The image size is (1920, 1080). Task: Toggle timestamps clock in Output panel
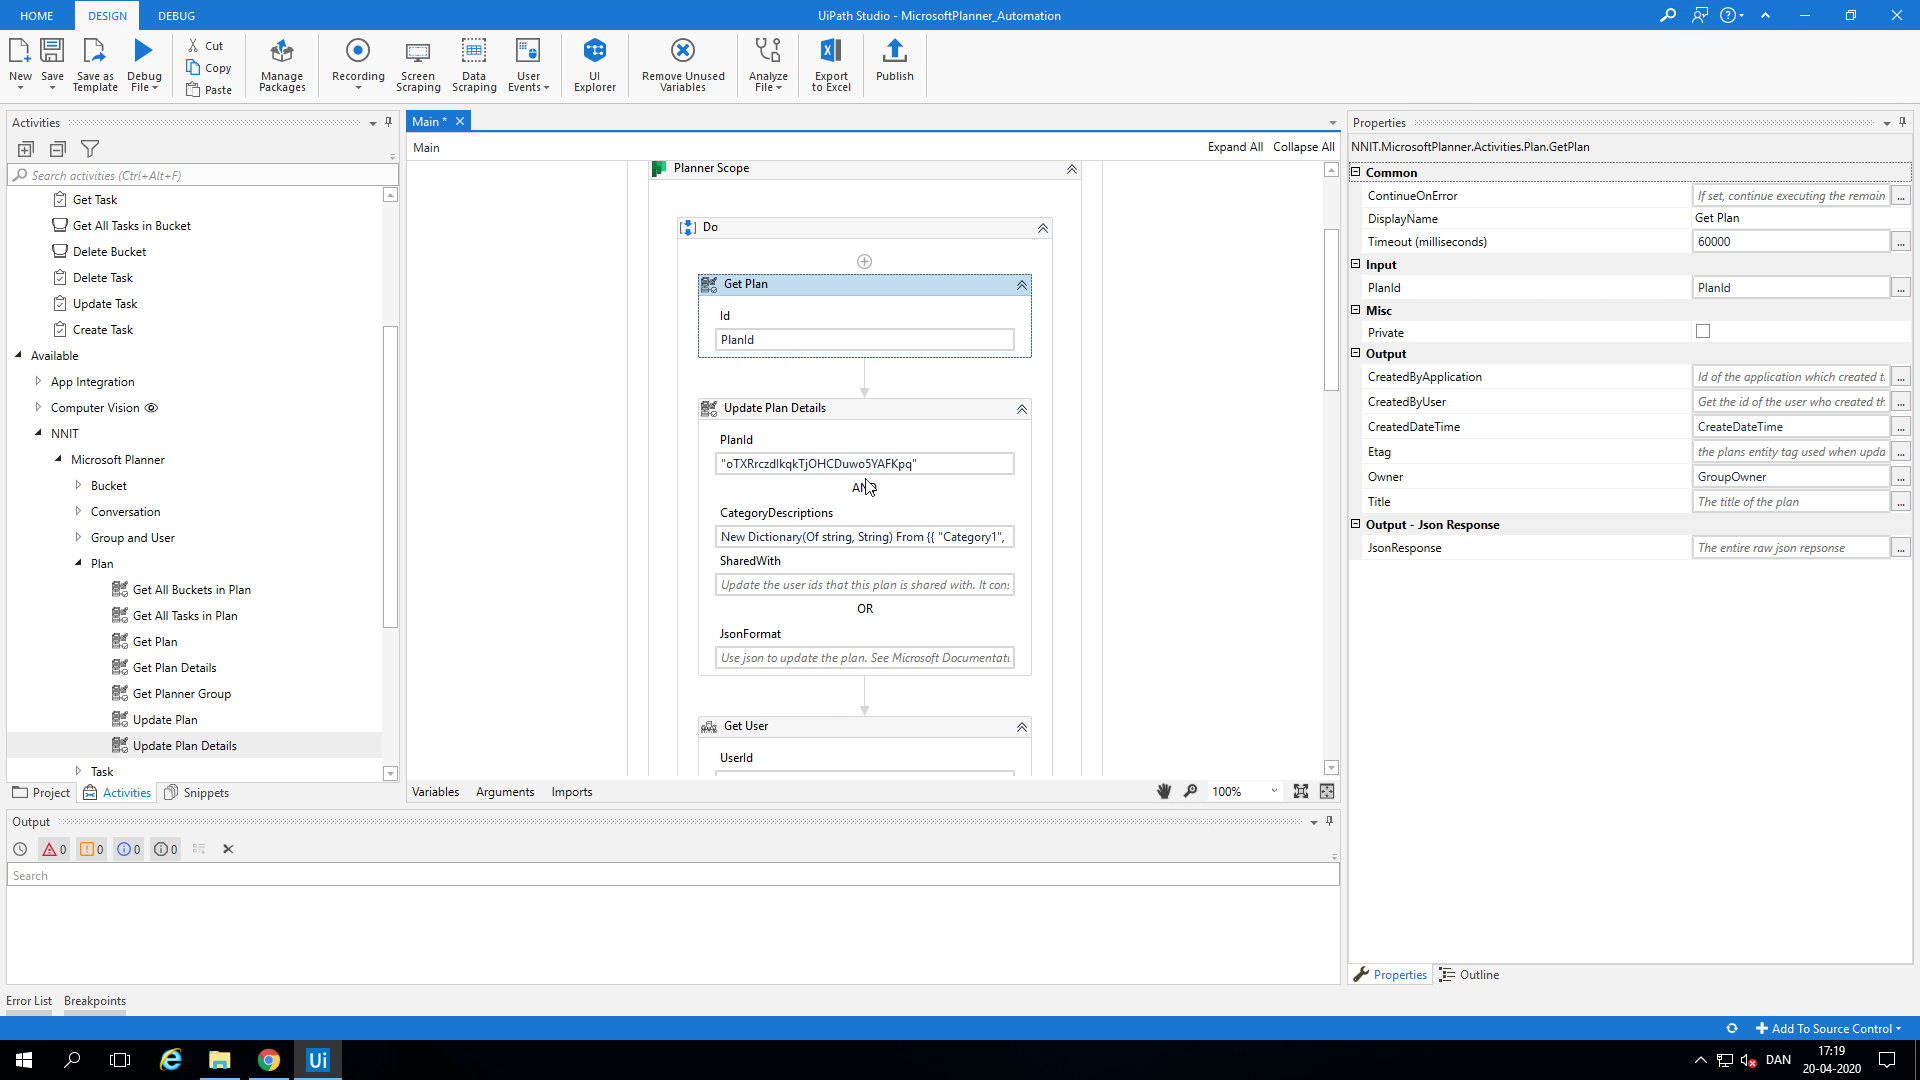[x=20, y=849]
